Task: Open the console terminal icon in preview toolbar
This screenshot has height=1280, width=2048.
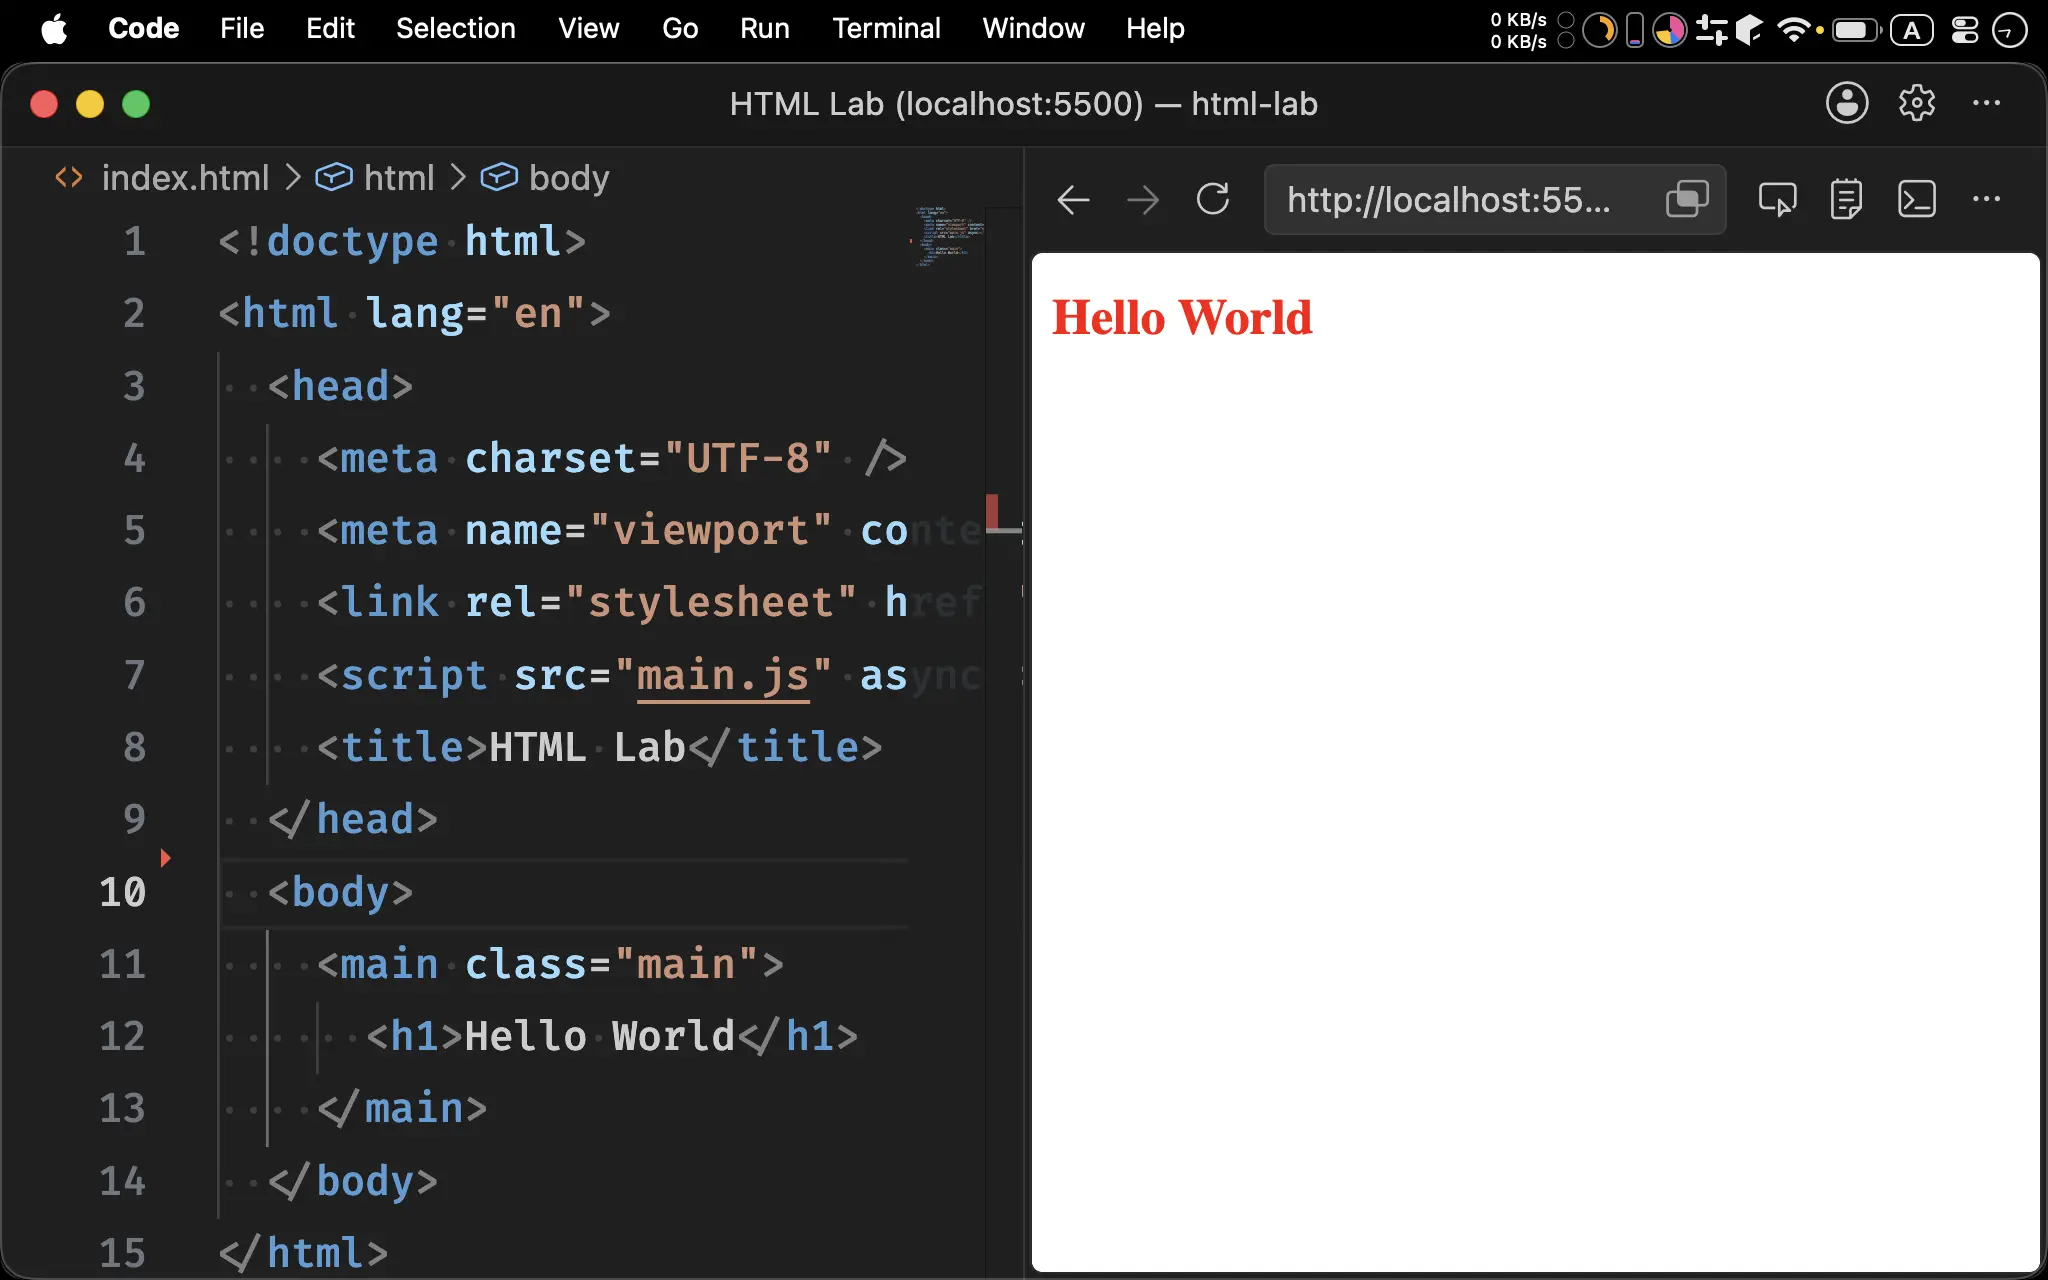Action: coord(1917,200)
